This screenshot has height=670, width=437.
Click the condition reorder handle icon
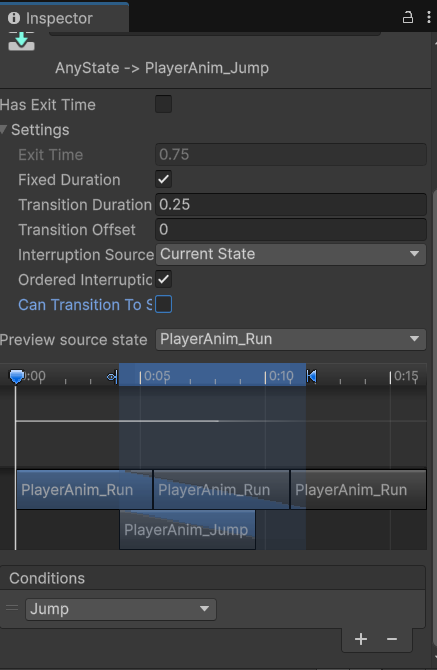coord(12,608)
